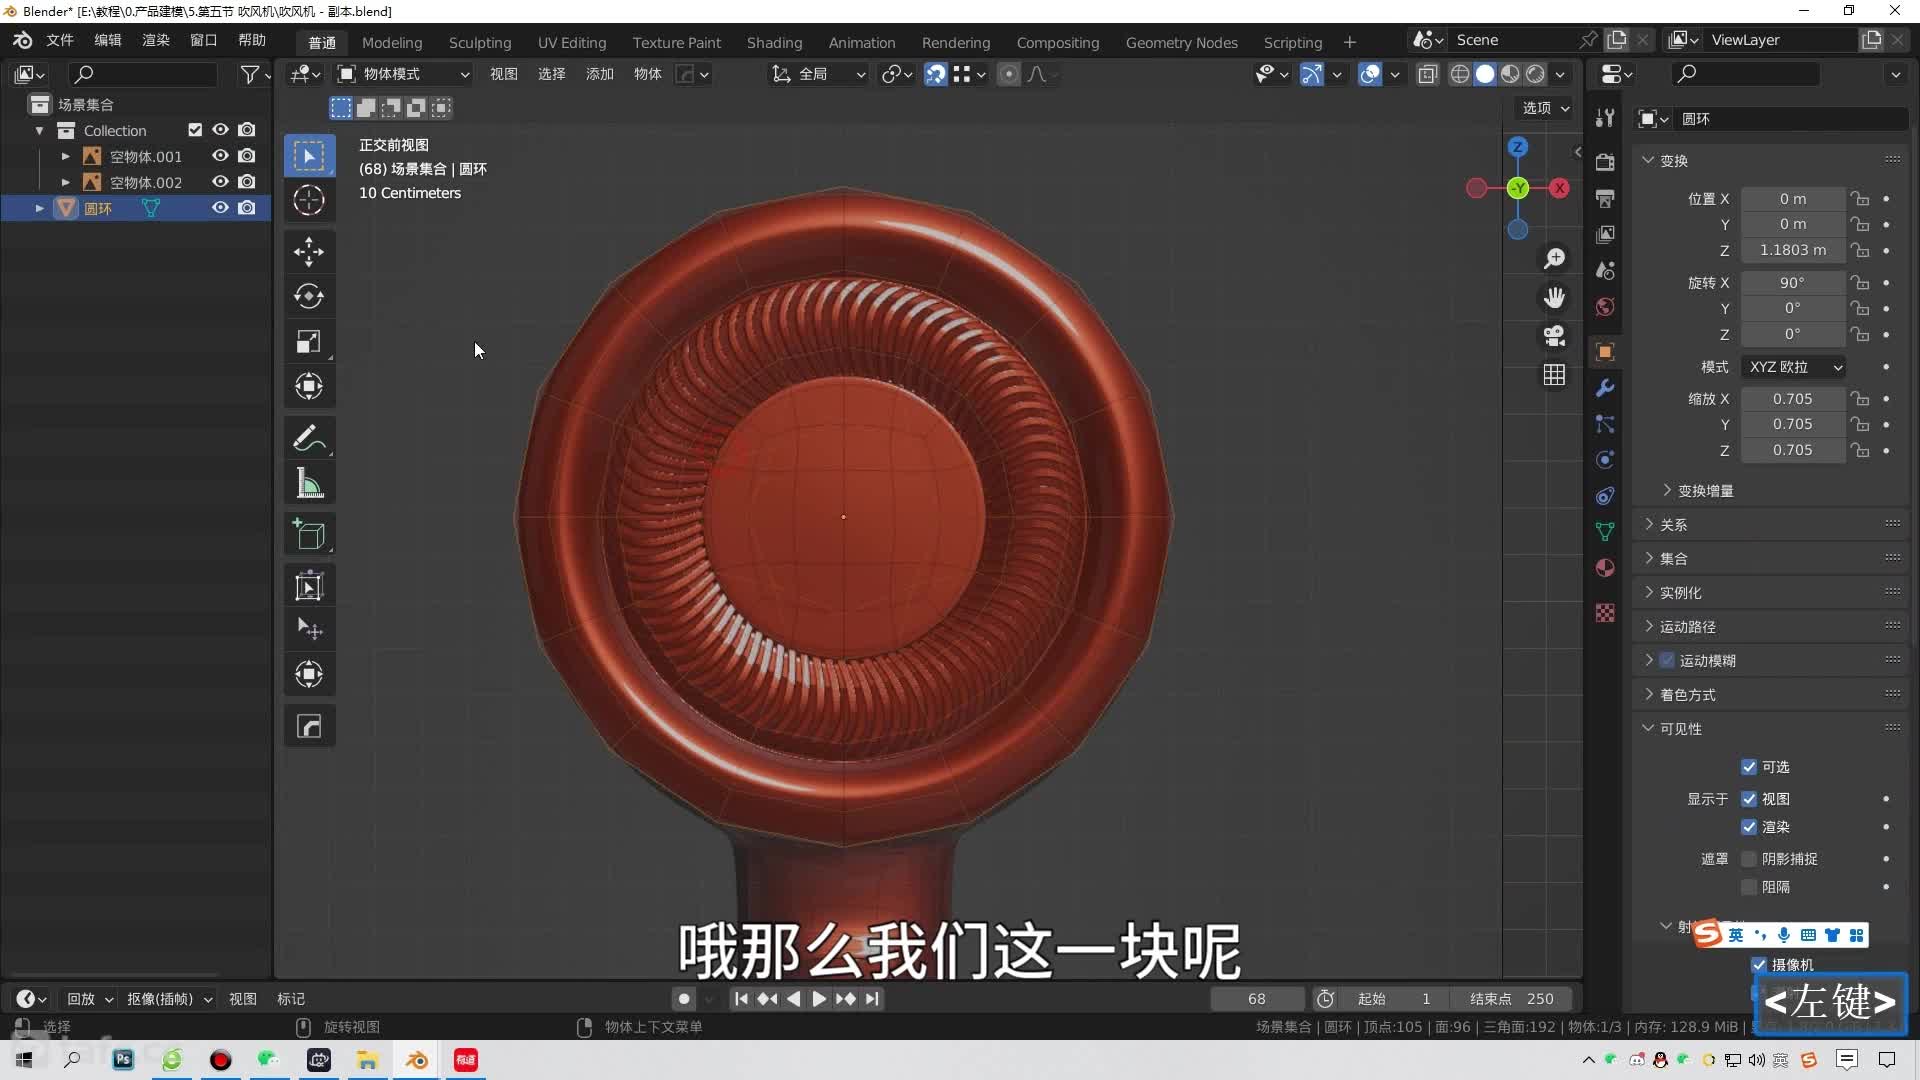Select the Scale tool

point(309,341)
